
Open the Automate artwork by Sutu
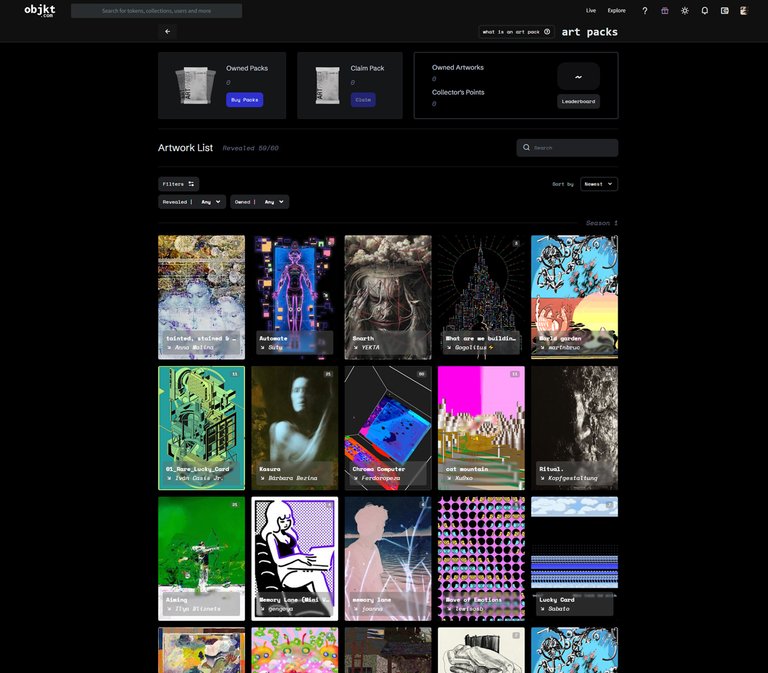294,297
